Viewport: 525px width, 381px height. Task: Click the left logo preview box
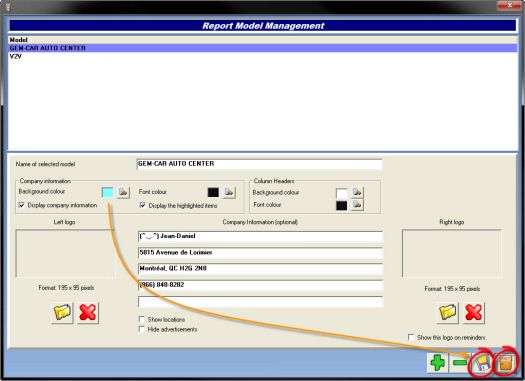(65, 253)
